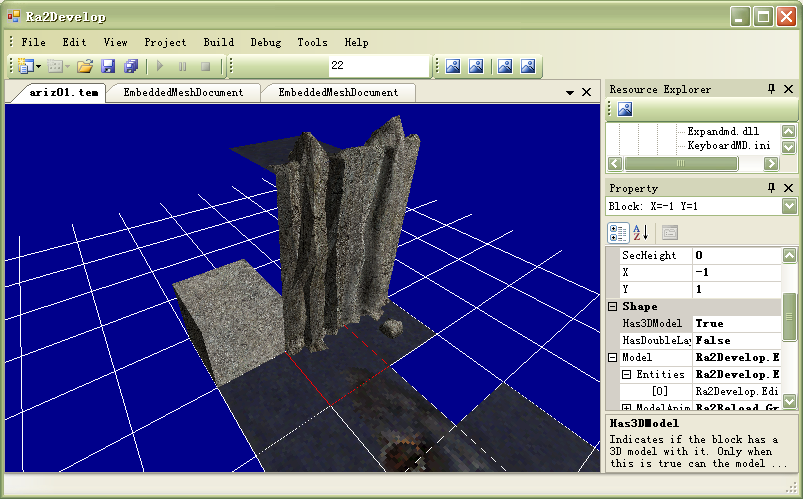Pin the Resource Explorer panel

coord(771,89)
